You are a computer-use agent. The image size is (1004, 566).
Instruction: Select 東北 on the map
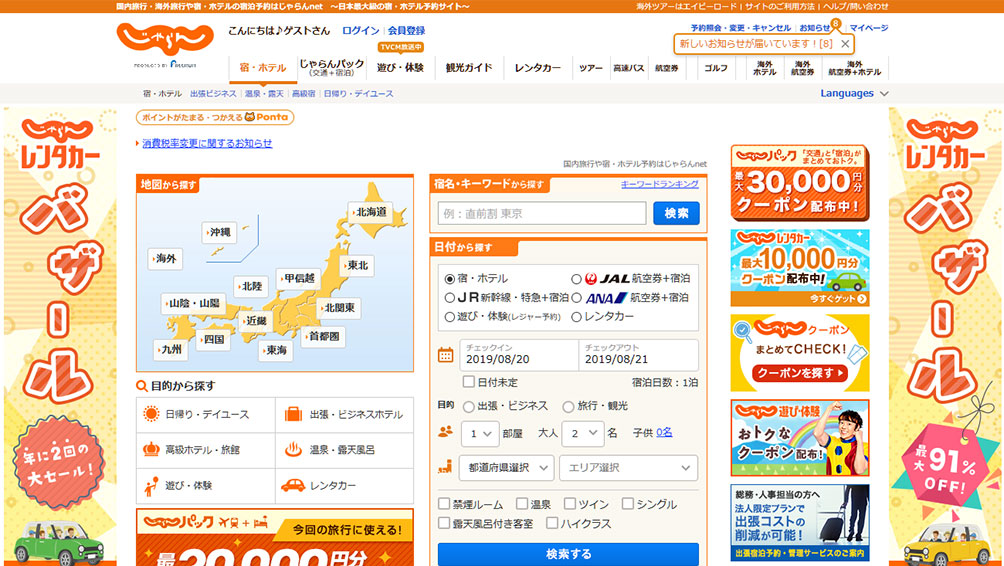(x=357, y=265)
